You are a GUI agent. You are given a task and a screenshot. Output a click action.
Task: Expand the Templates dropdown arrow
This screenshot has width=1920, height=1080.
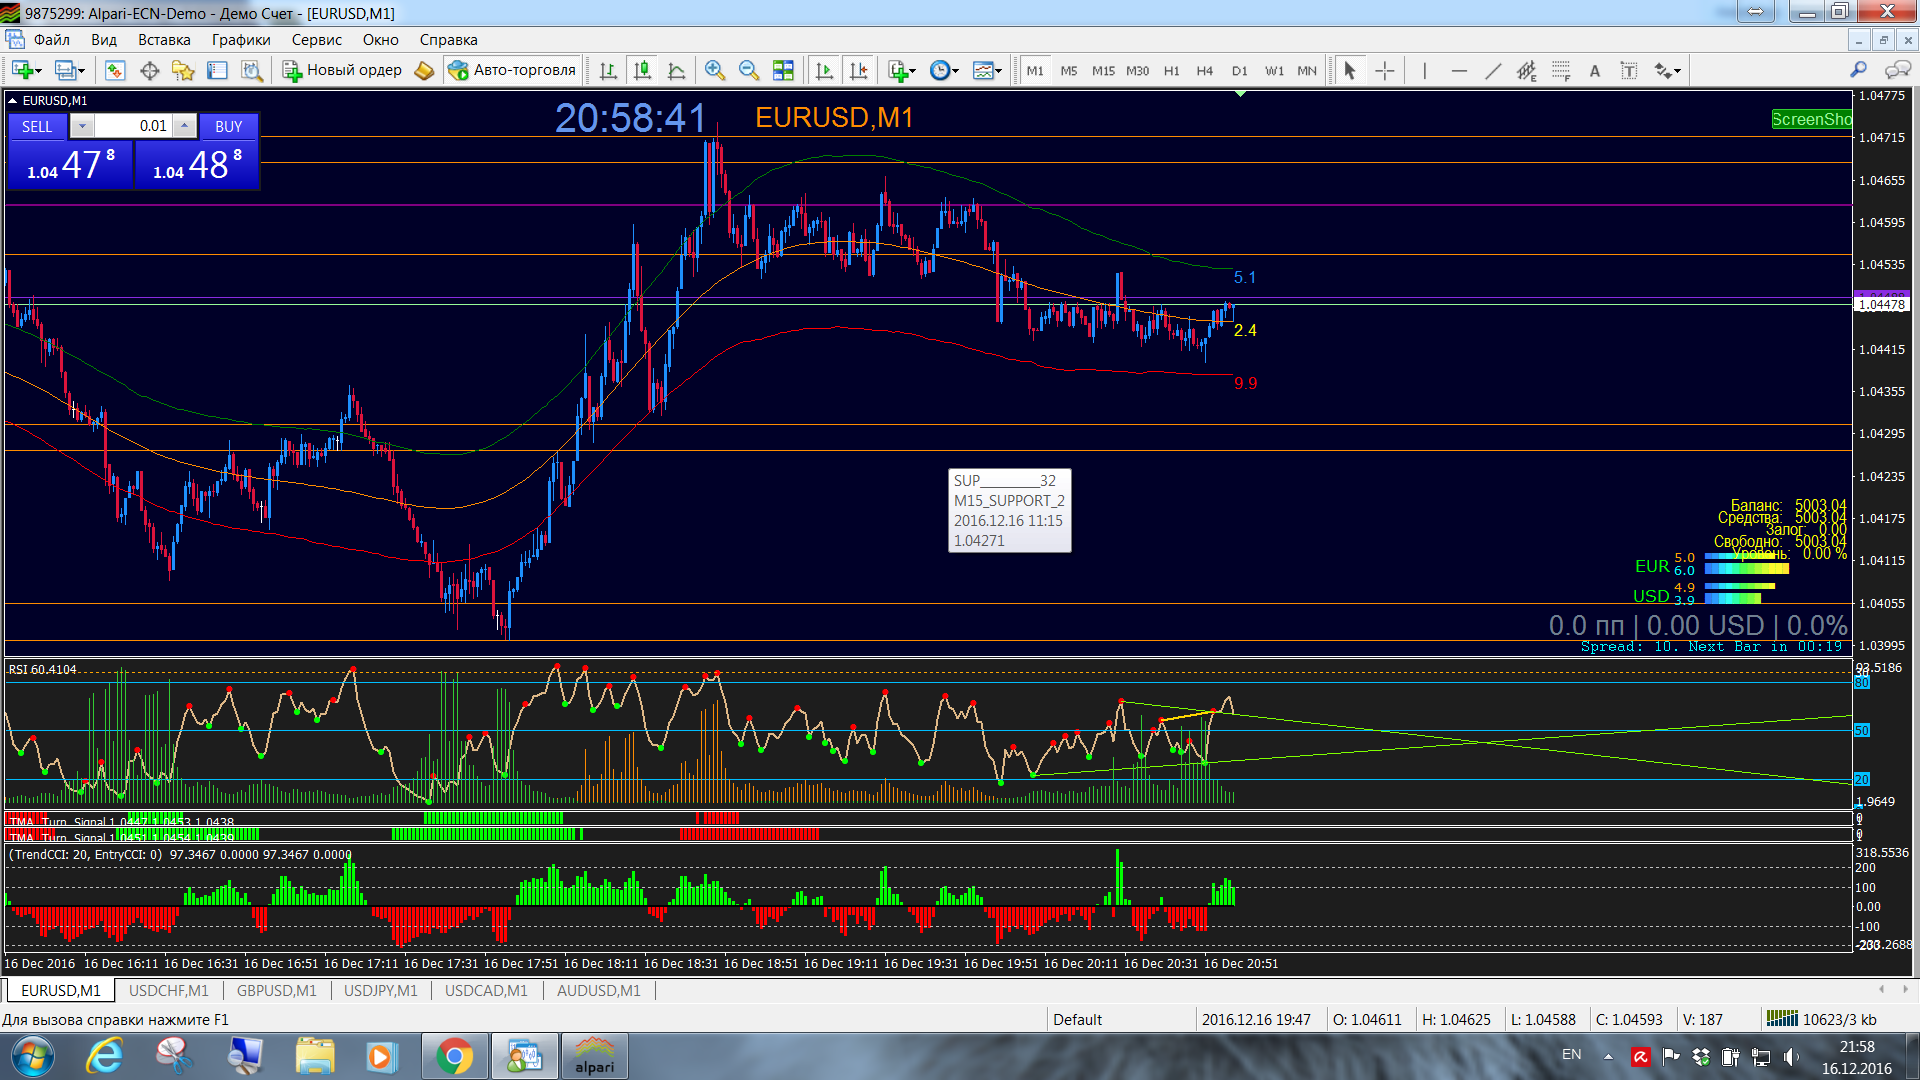click(999, 71)
